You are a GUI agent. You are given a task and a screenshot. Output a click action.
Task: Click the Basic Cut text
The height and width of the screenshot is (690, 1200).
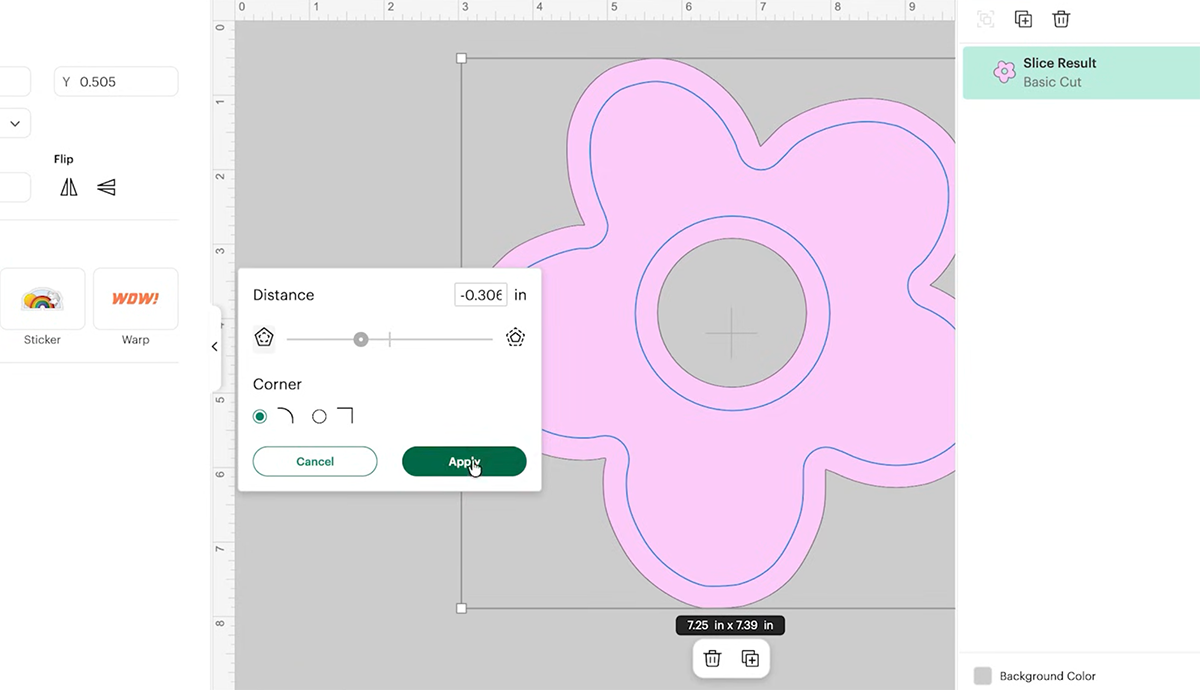[1052, 82]
